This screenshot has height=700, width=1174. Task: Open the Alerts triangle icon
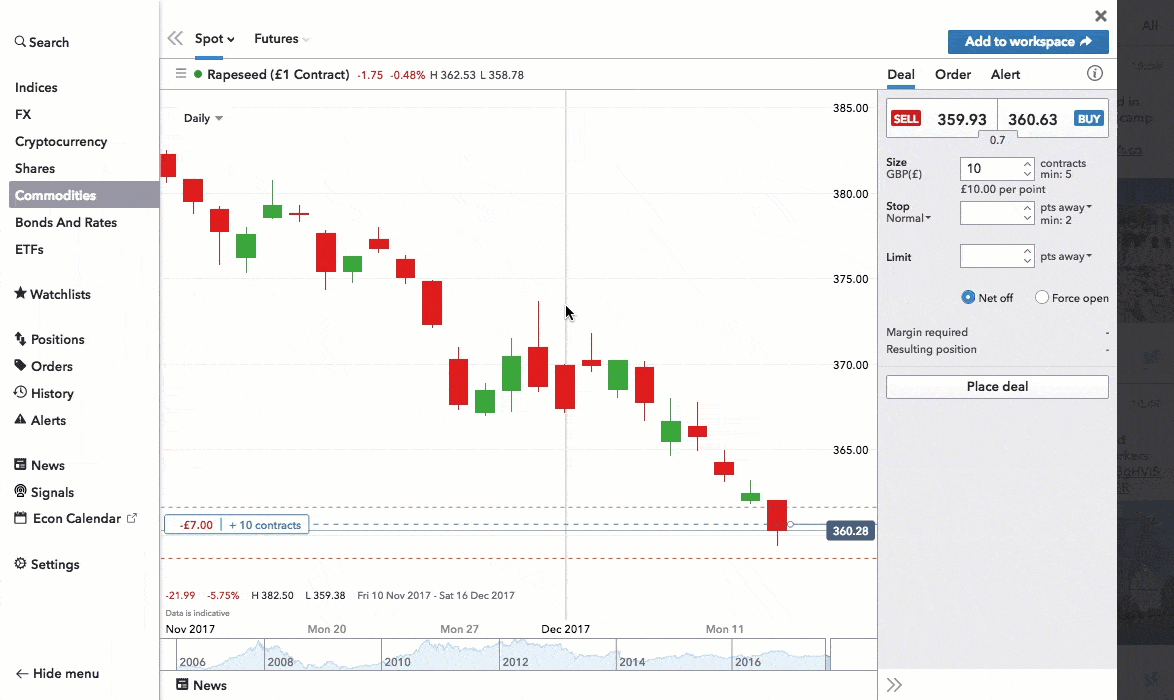tap(20, 419)
